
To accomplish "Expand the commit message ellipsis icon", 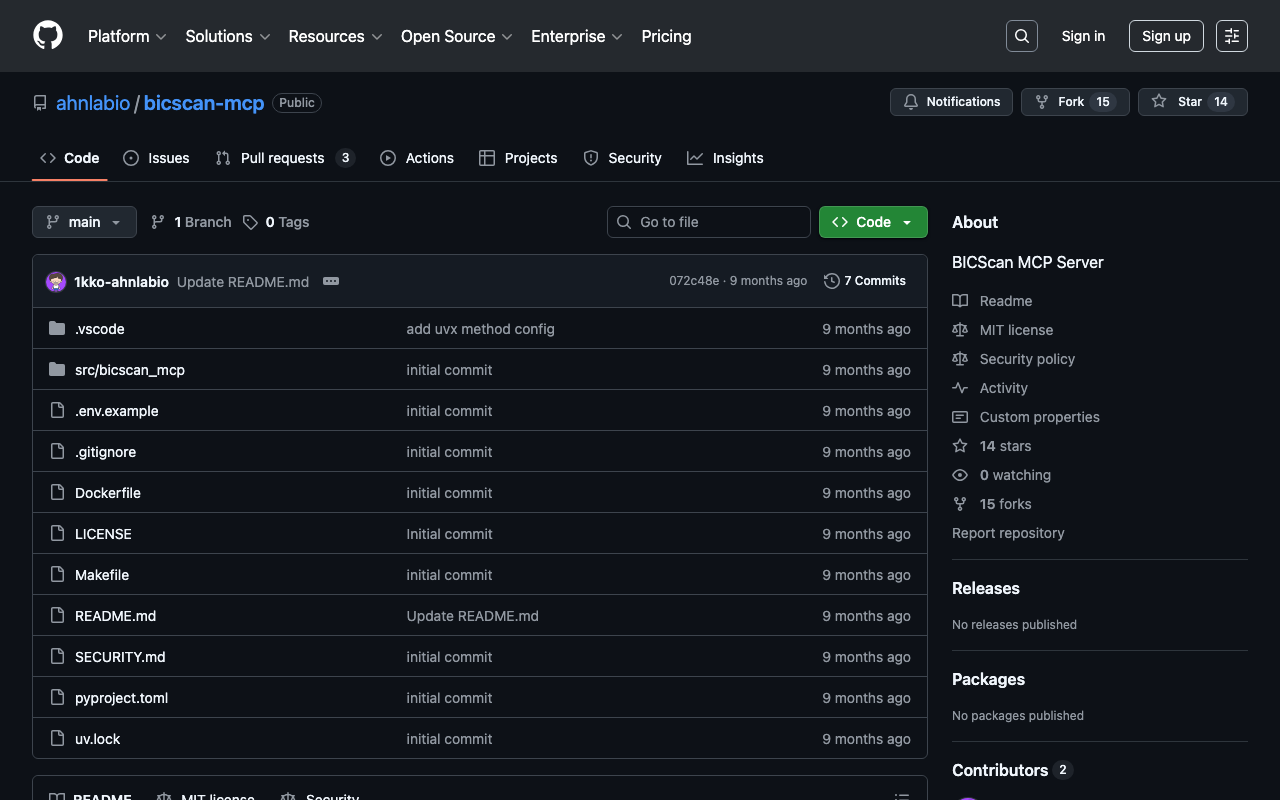I will (331, 282).
